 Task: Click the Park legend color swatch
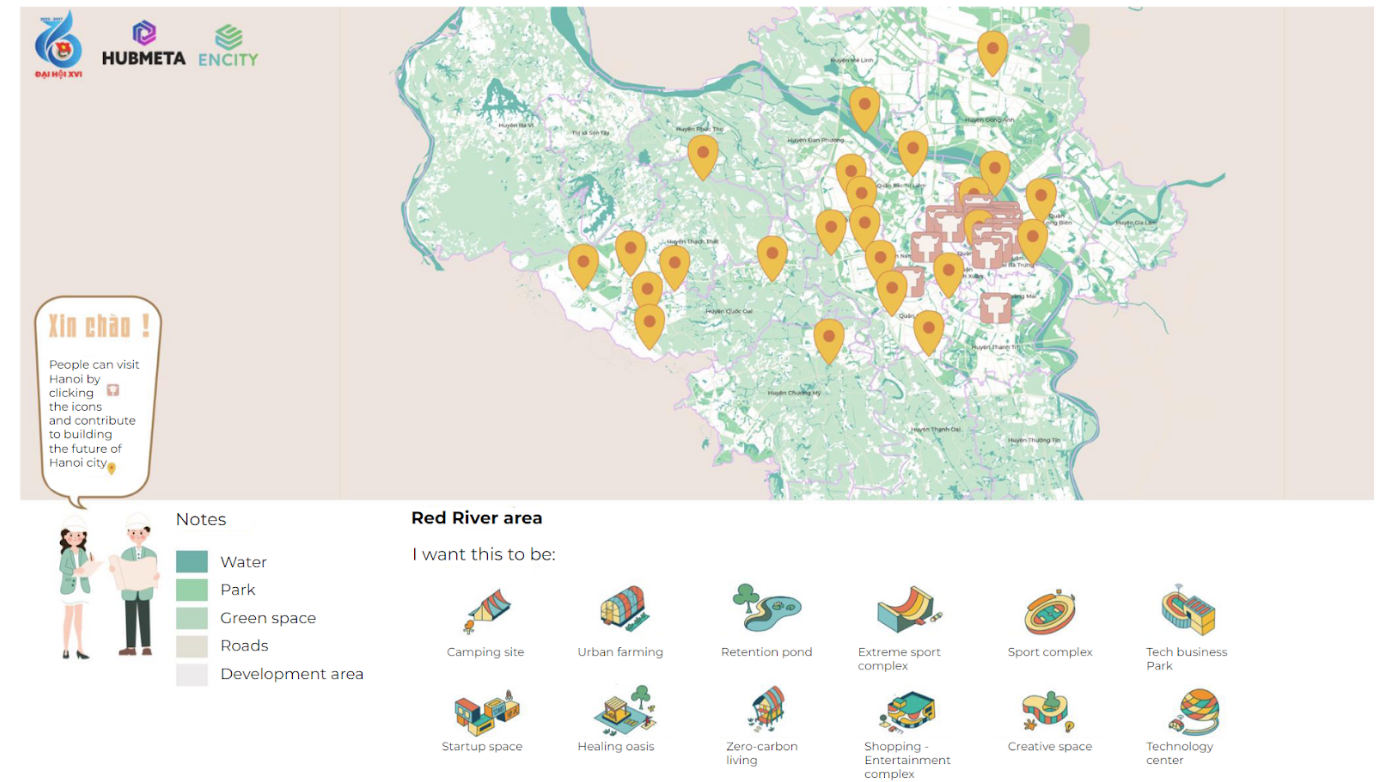click(192, 590)
